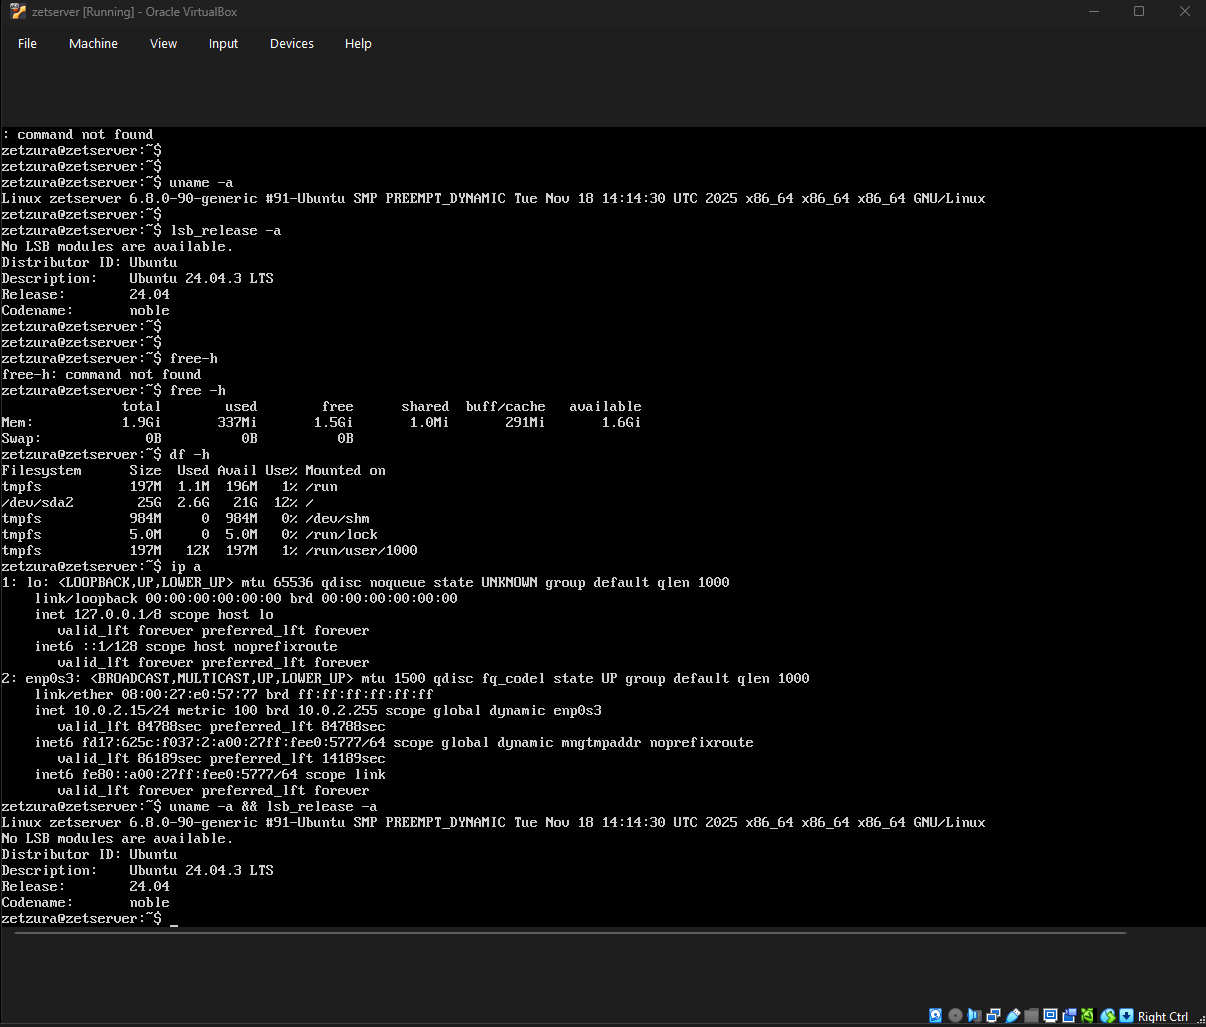Open Help from the menu bar
1206x1027 pixels.
(358, 43)
